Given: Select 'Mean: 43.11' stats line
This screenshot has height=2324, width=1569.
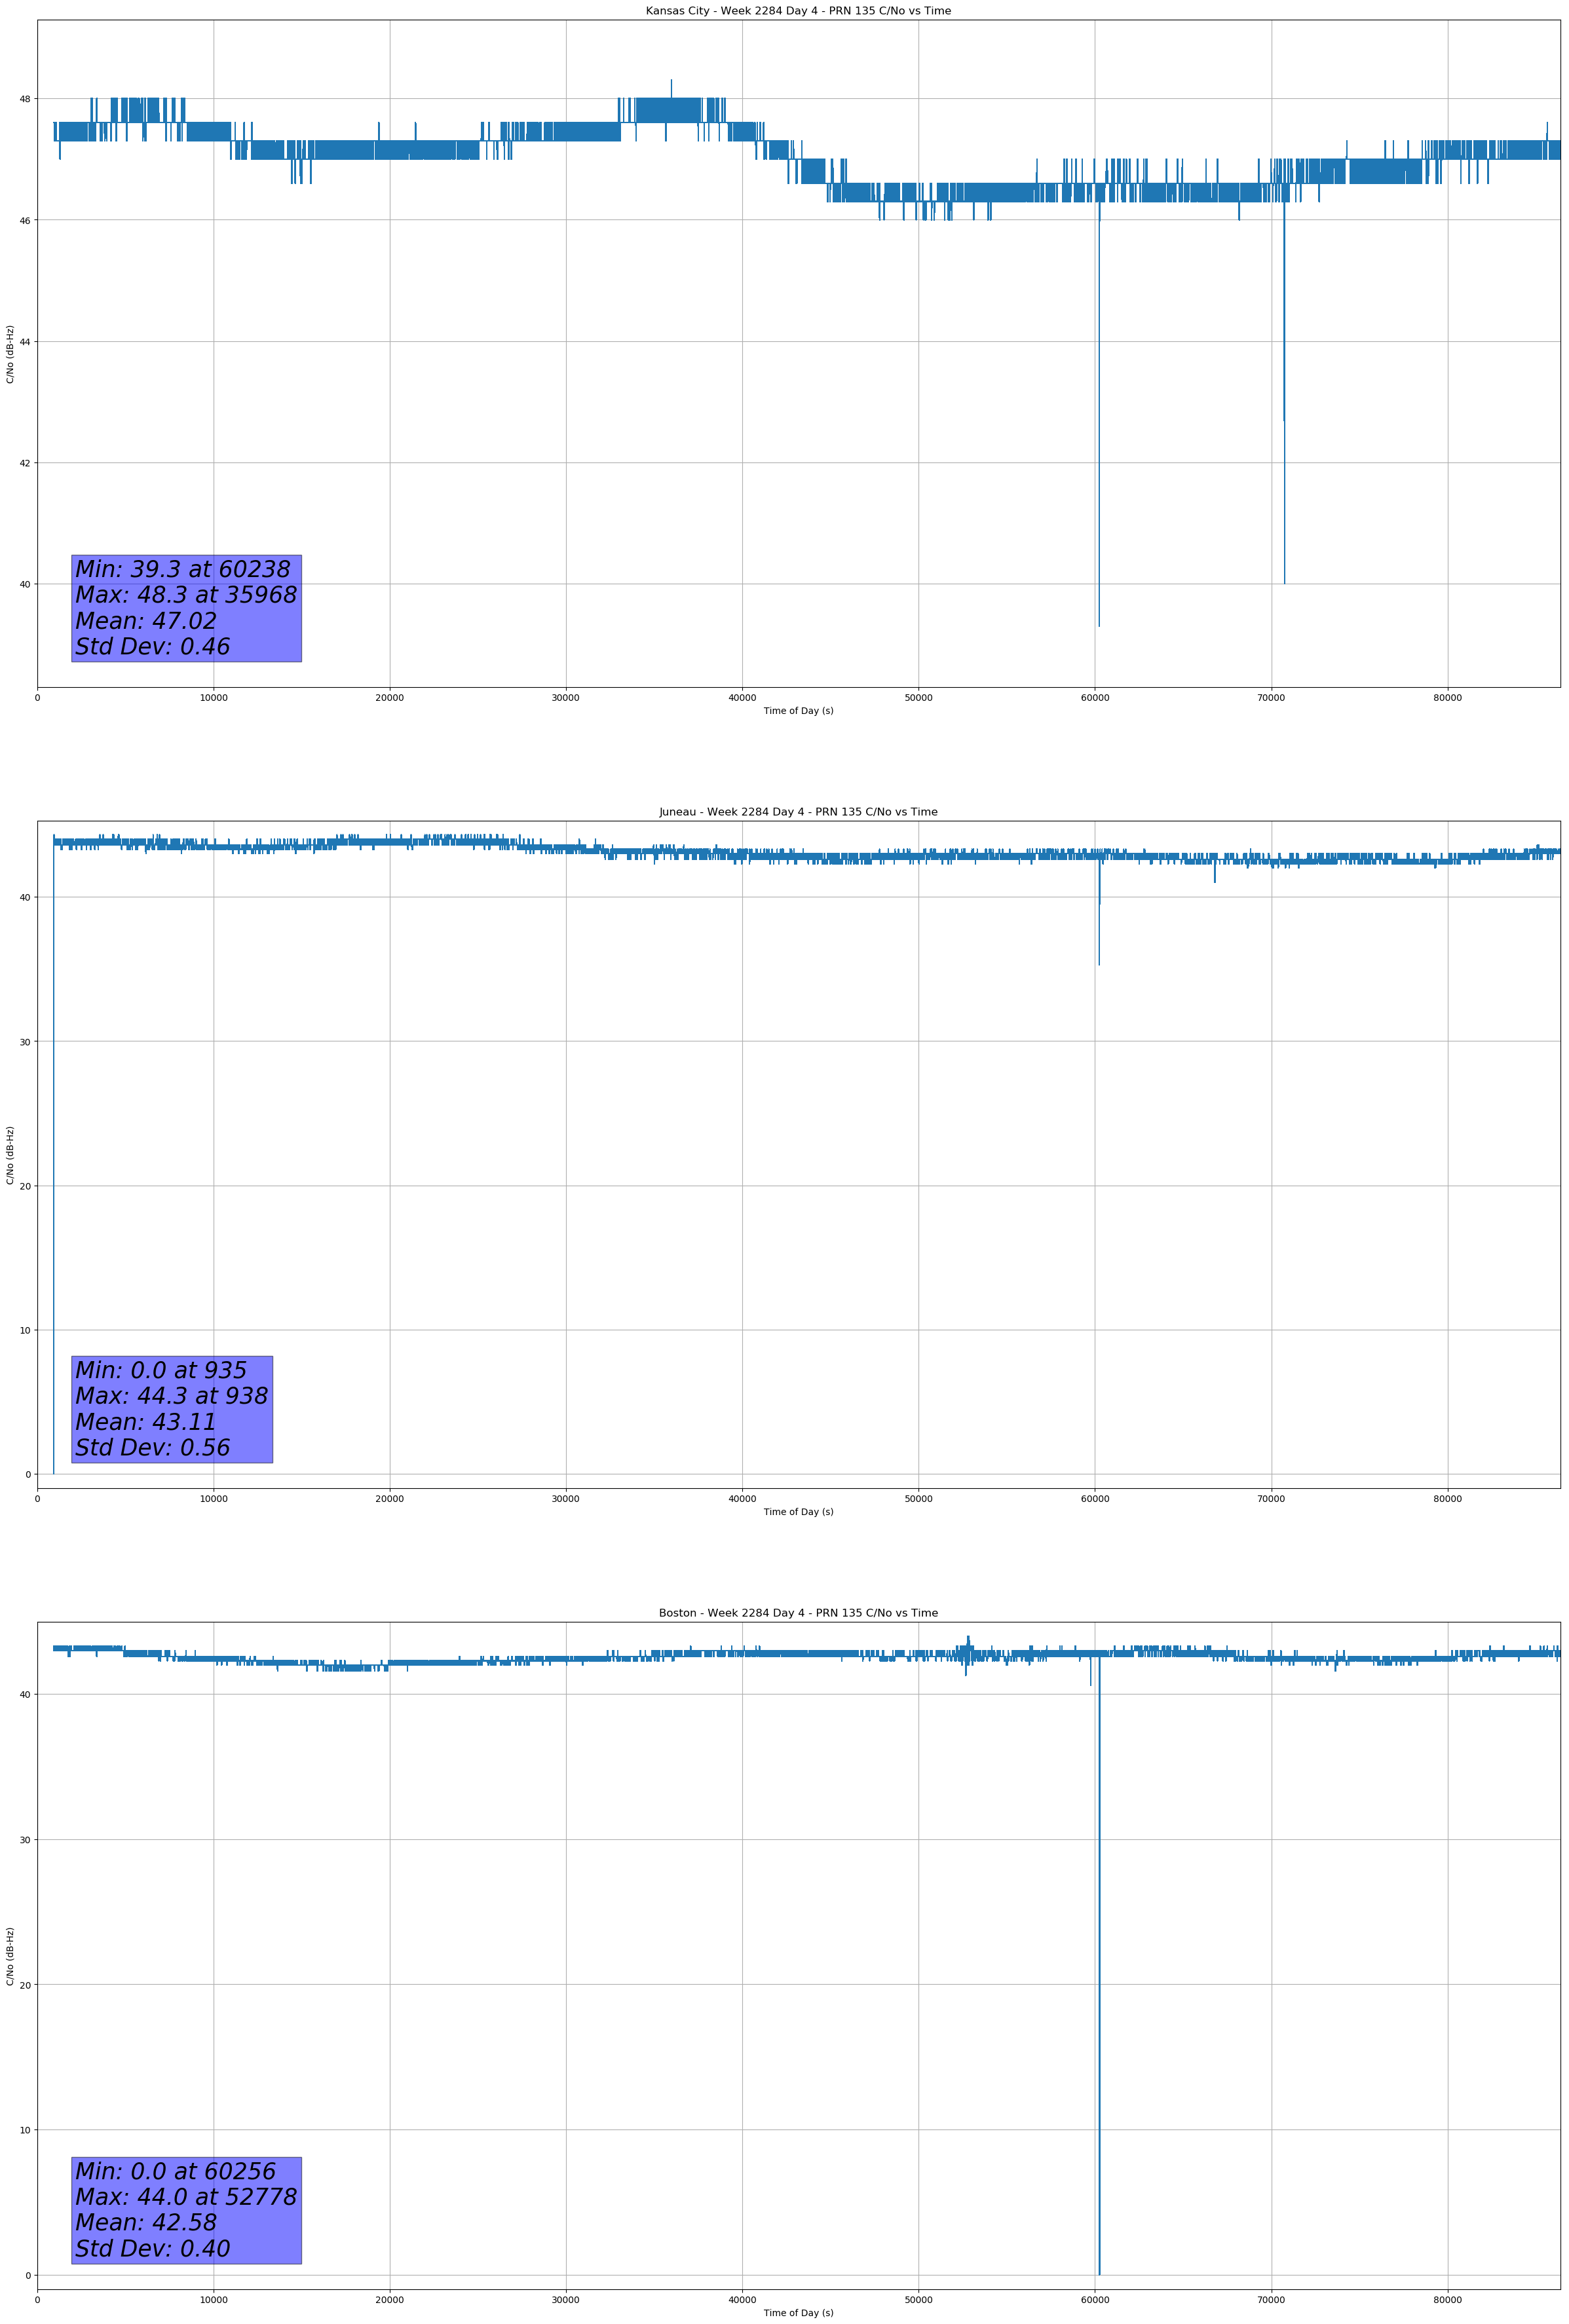Looking at the screenshot, I should (146, 1422).
